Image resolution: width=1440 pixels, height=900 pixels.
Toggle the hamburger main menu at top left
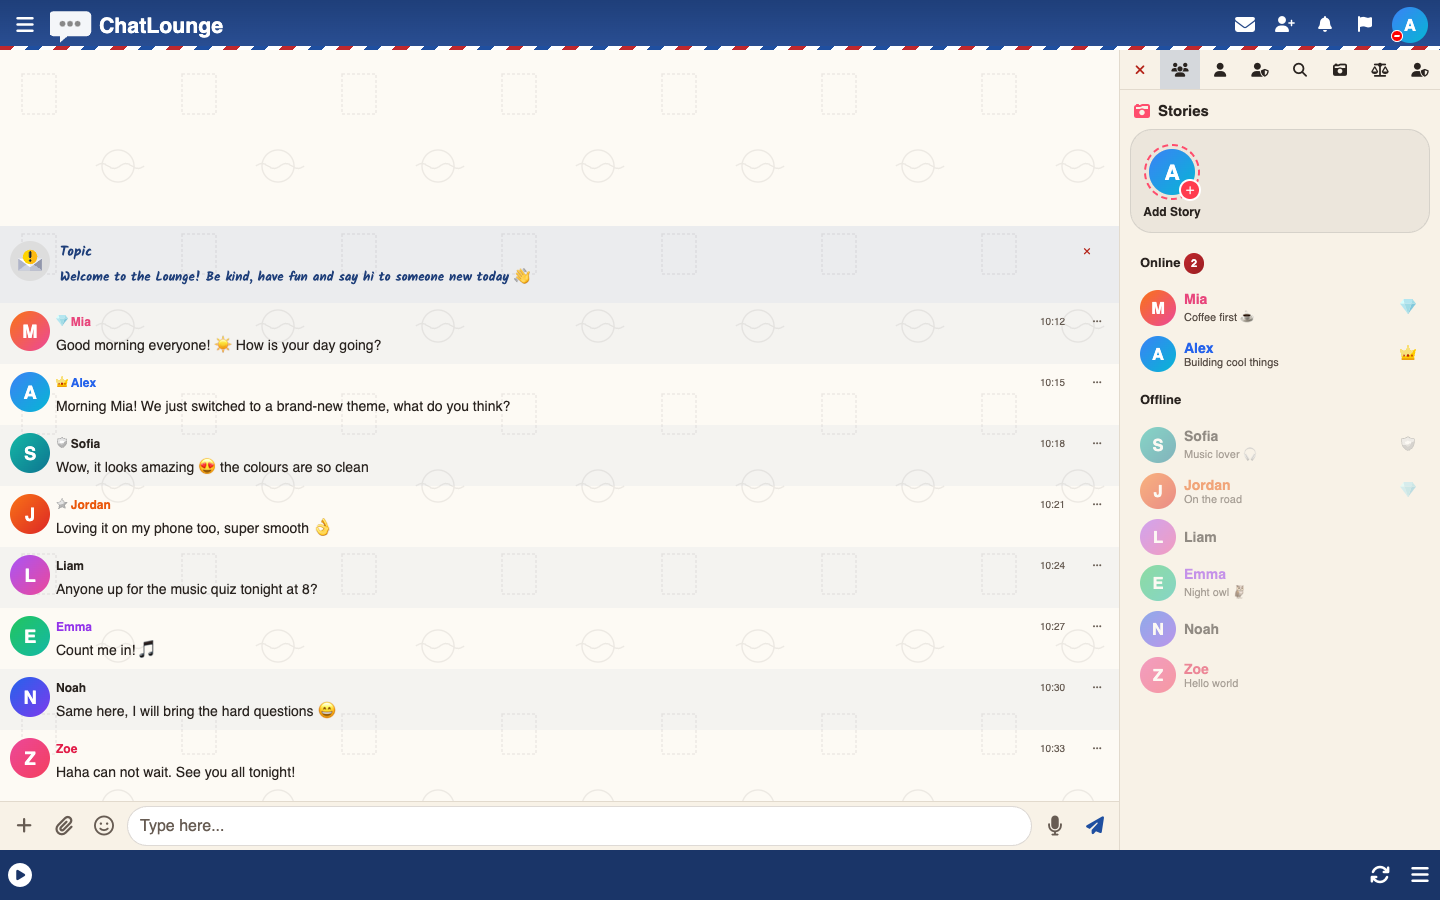click(x=25, y=24)
